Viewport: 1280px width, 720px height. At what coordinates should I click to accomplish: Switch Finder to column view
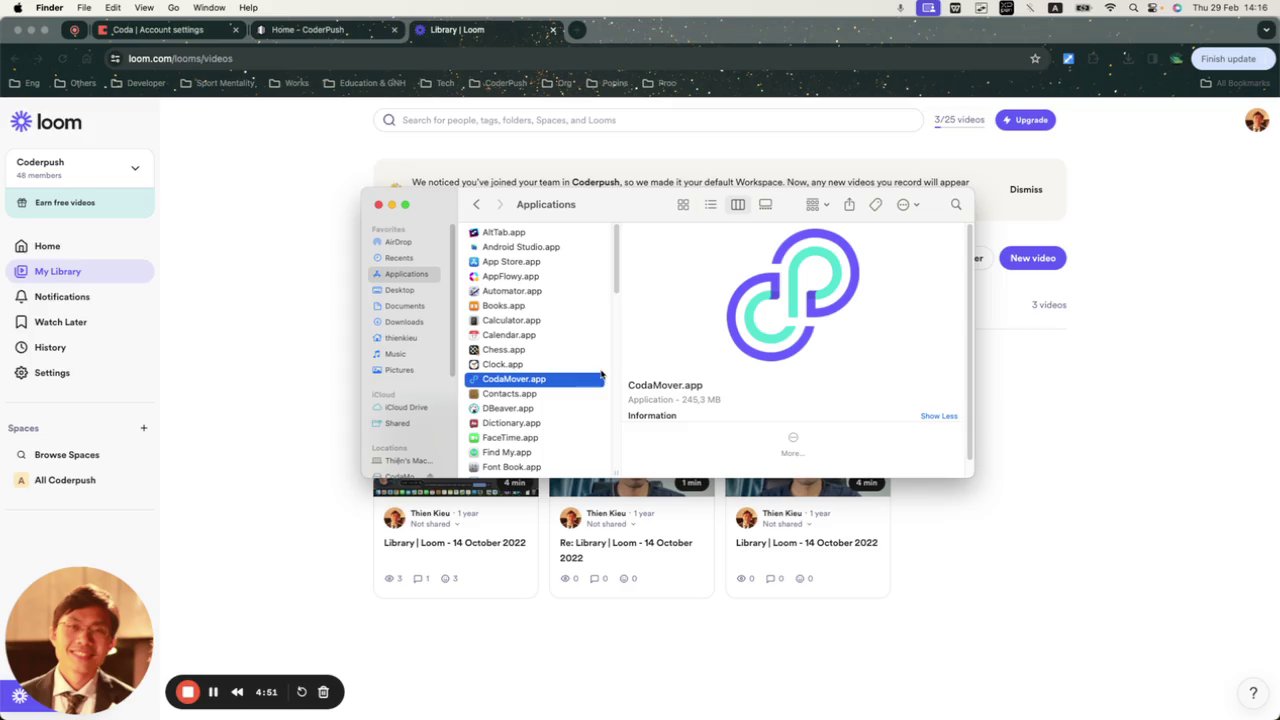[x=738, y=204]
